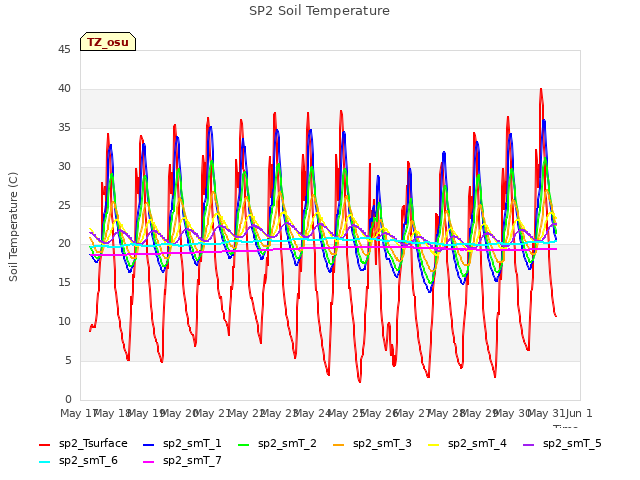Click the yellow sp2_smT_4 legend color marker
The image size is (640, 480).
433,444
